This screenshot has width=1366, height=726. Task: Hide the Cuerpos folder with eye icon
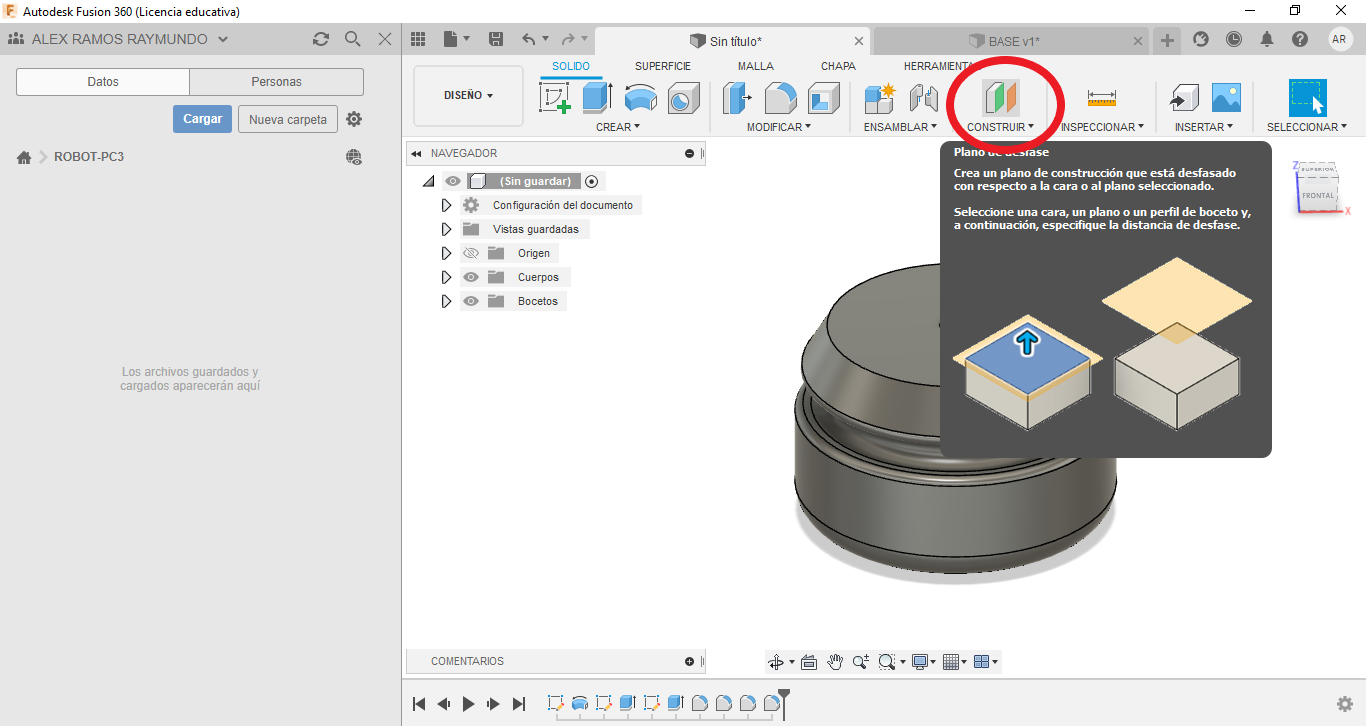click(471, 277)
